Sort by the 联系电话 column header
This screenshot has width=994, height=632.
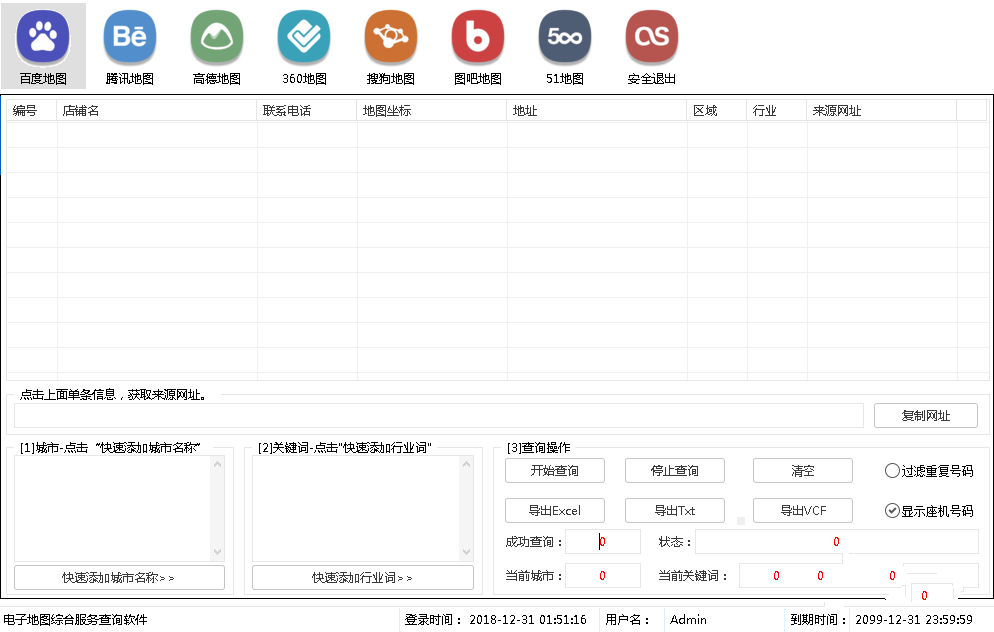coord(307,110)
